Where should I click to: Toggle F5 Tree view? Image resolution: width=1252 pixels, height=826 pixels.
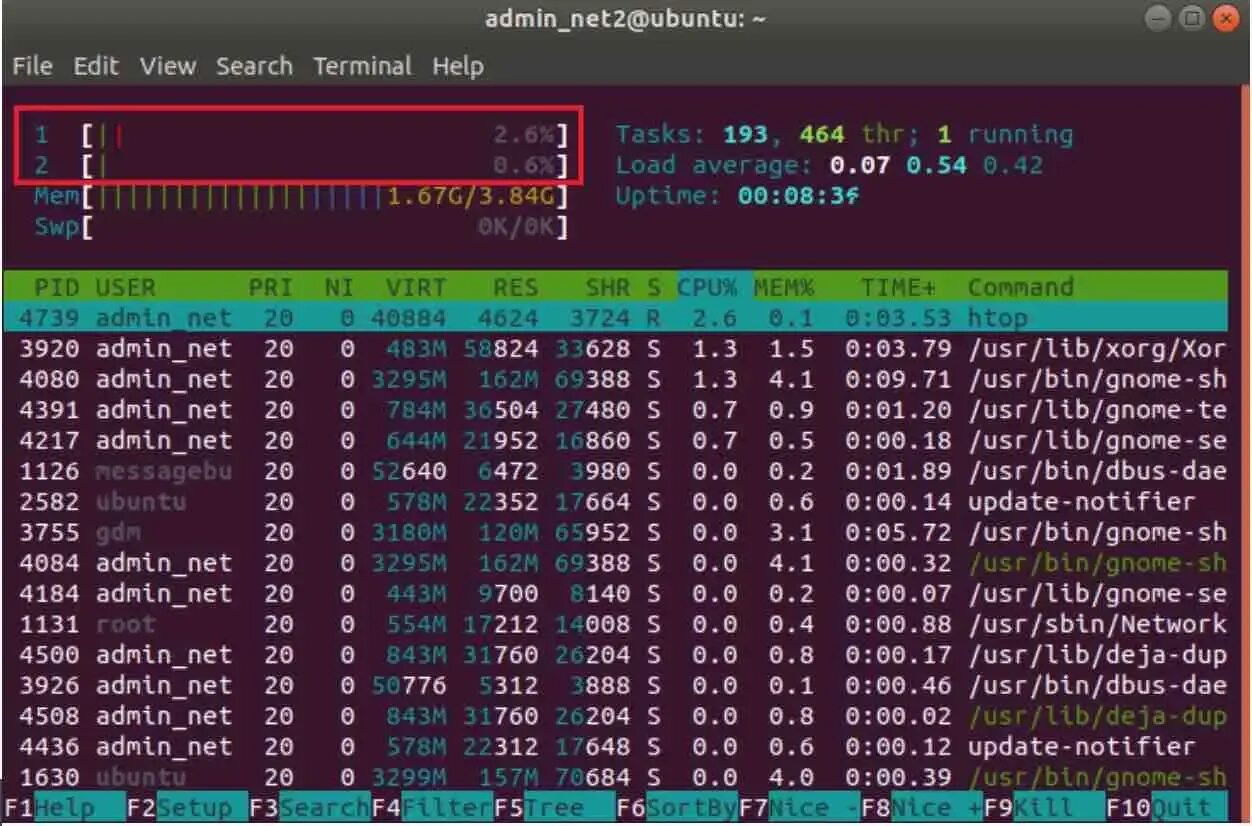pyautogui.click(x=554, y=808)
